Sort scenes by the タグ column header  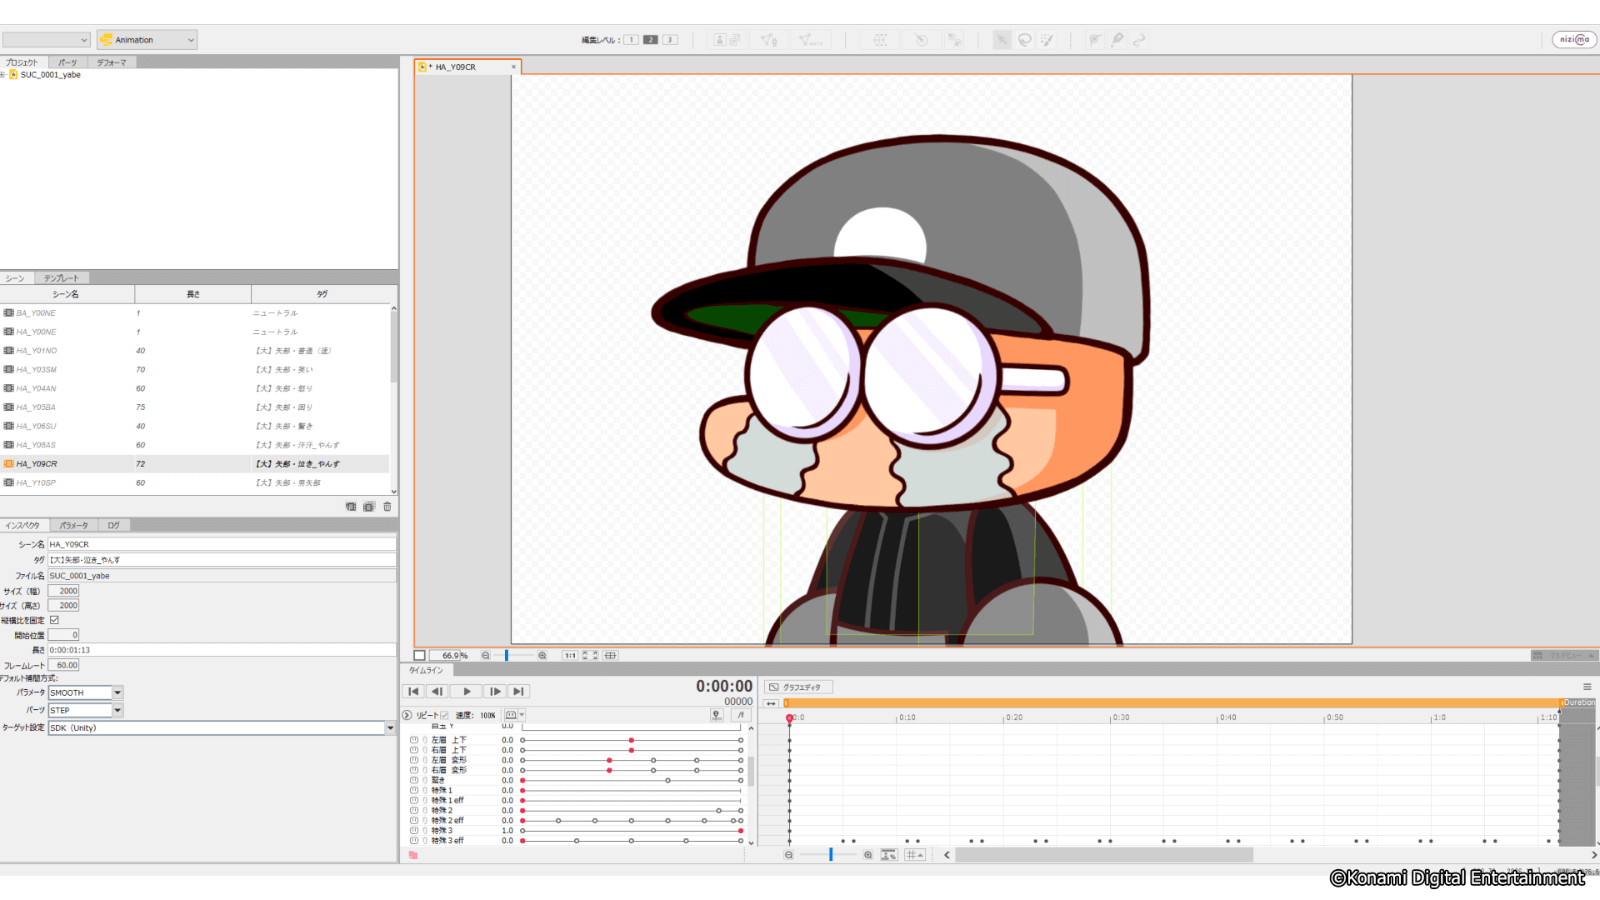pos(322,294)
